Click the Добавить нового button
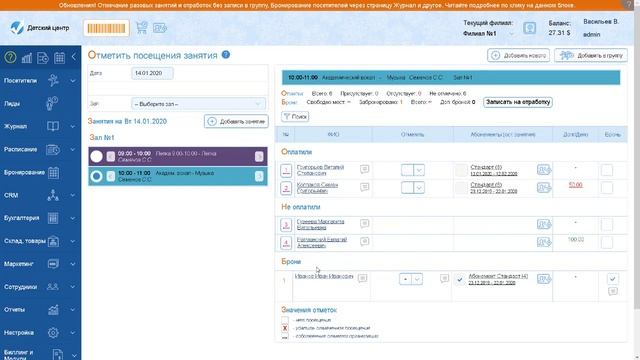Screen dimensions: 640x360 coord(518,56)
